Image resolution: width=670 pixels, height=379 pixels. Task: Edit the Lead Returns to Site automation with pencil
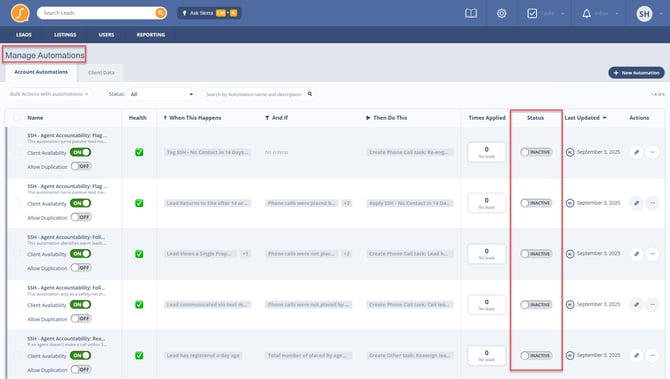click(636, 203)
